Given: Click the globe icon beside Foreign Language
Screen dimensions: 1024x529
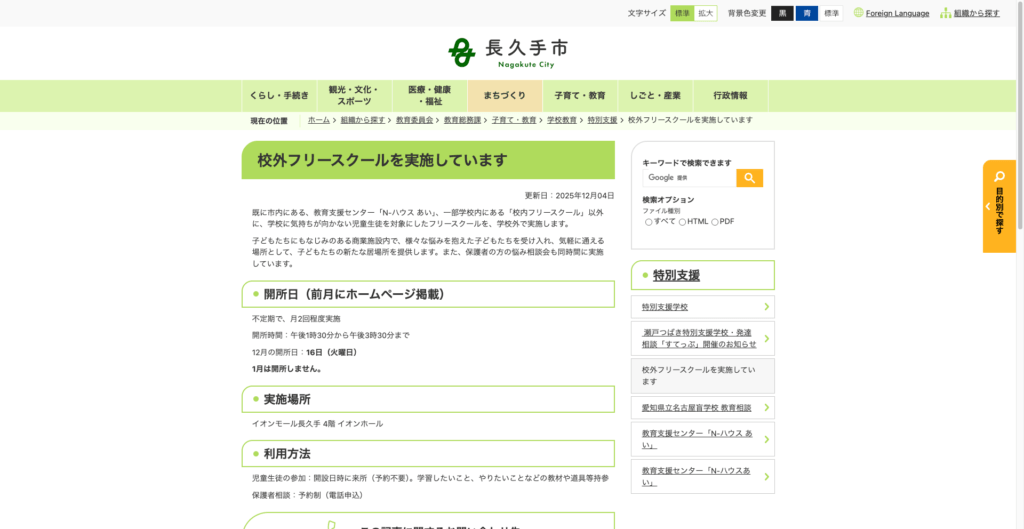Looking at the screenshot, I should (x=858, y=12).
